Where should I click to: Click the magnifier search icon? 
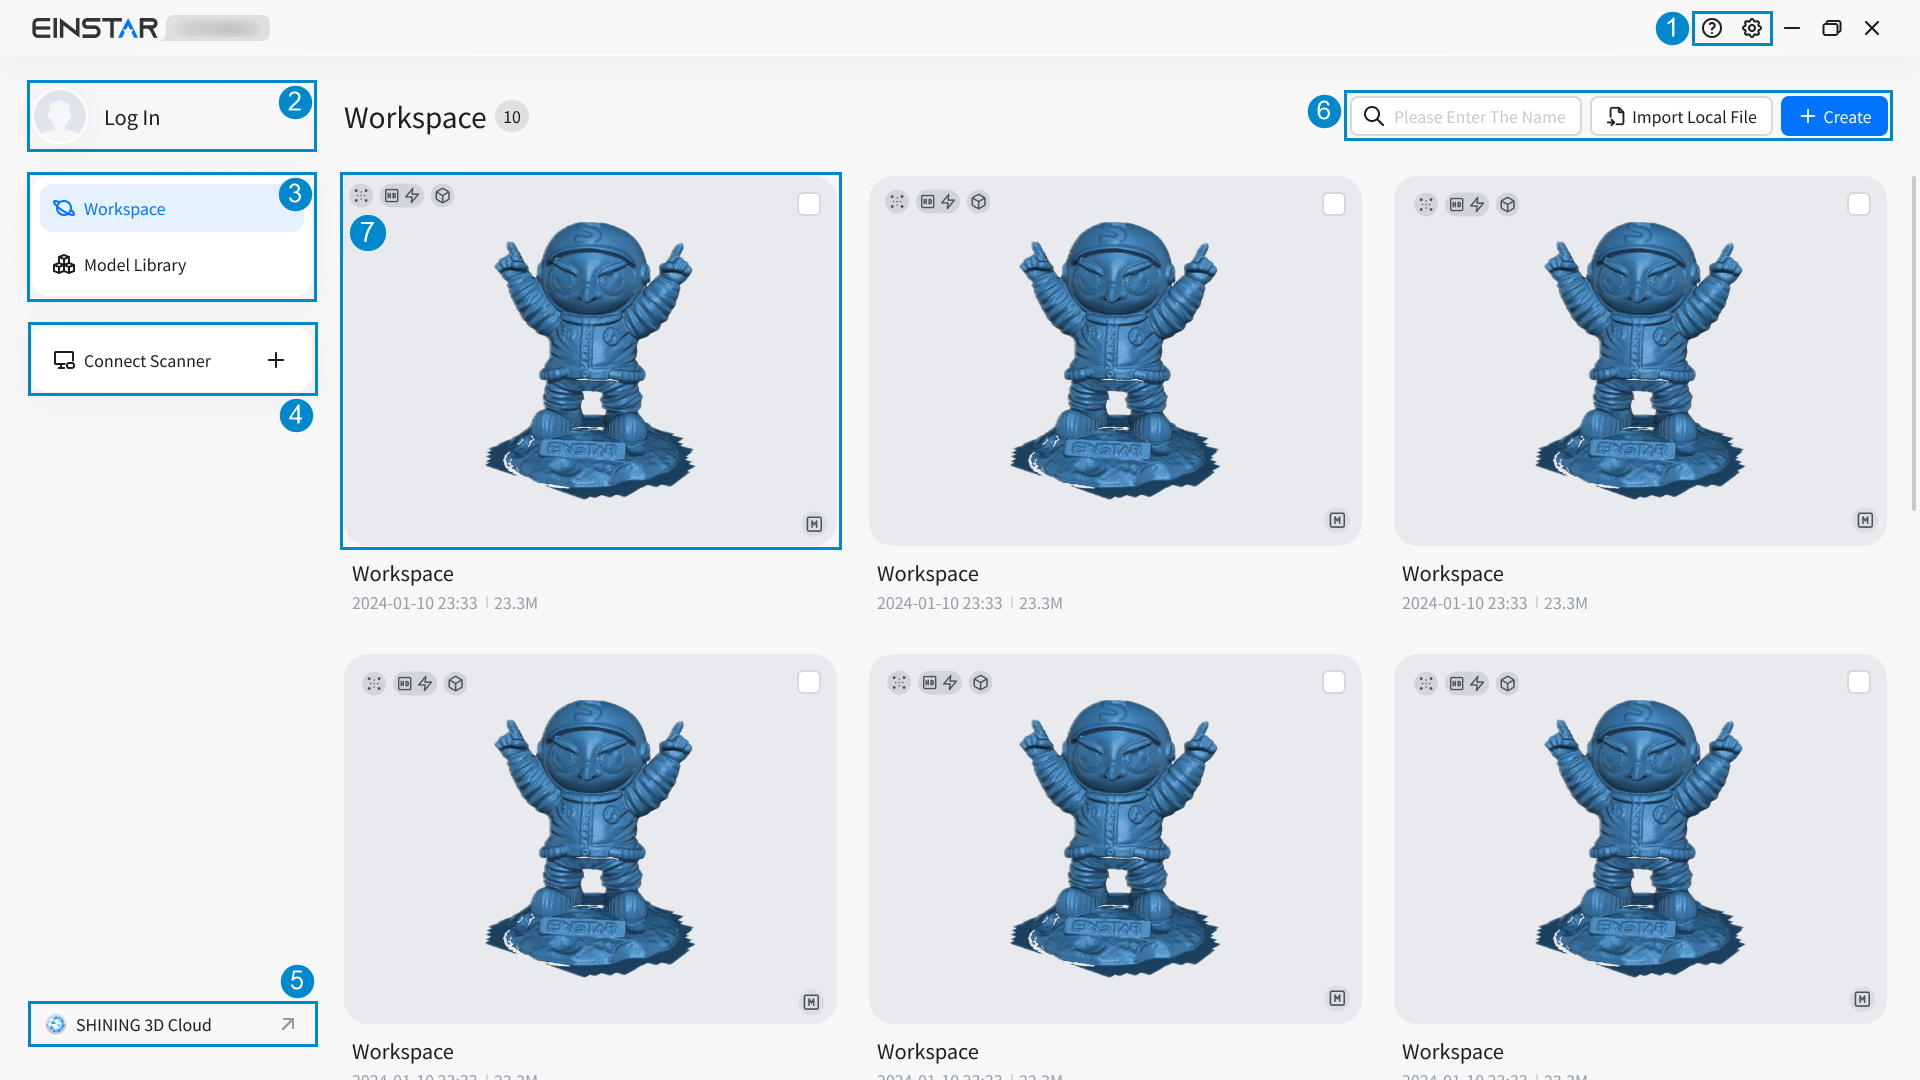pos(1374,117)
